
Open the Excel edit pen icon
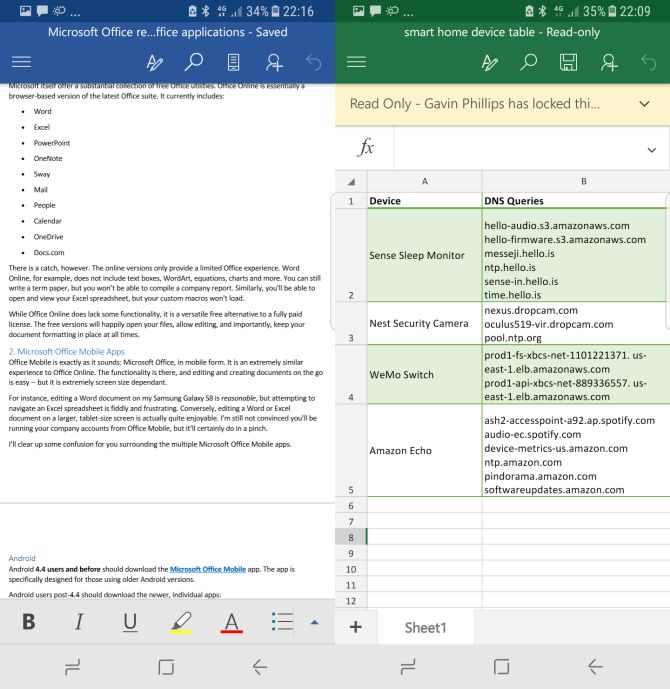[490, 63]
